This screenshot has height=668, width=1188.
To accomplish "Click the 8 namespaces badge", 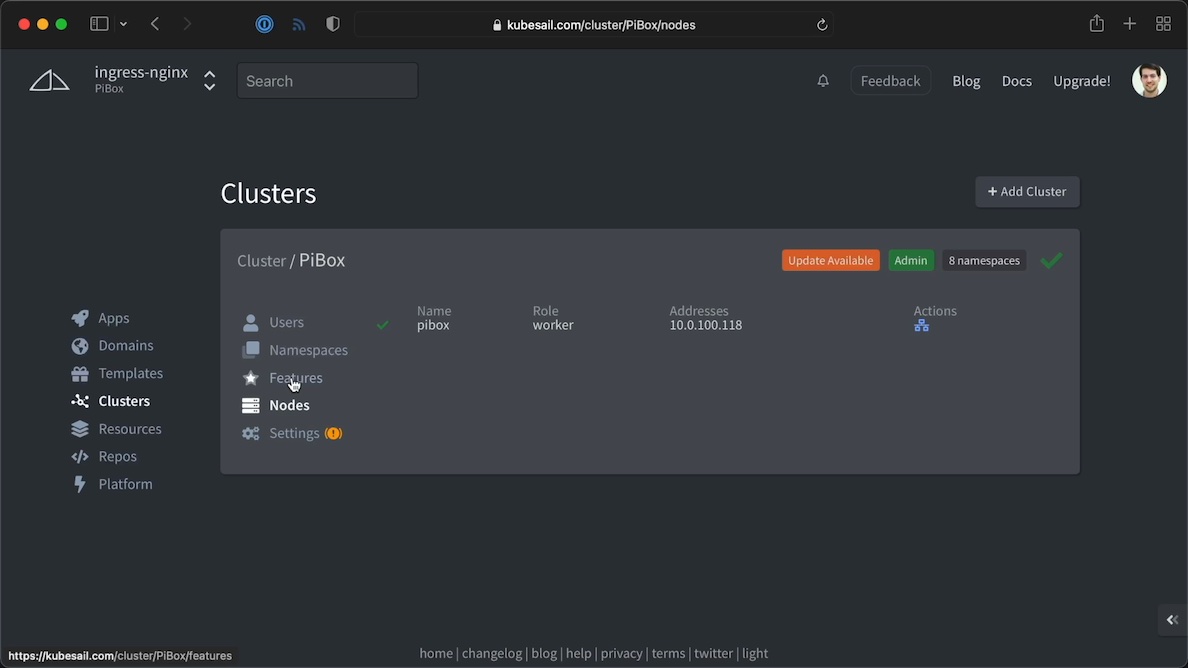I will (984, 261).
